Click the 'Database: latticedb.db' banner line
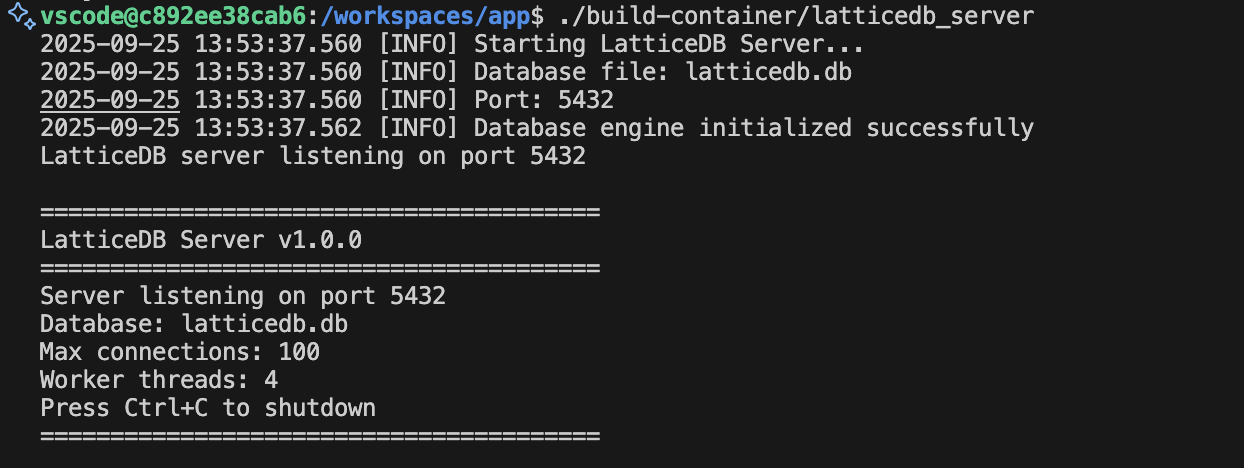Screen dimensions: 1244x468 (x=194, y=324)
